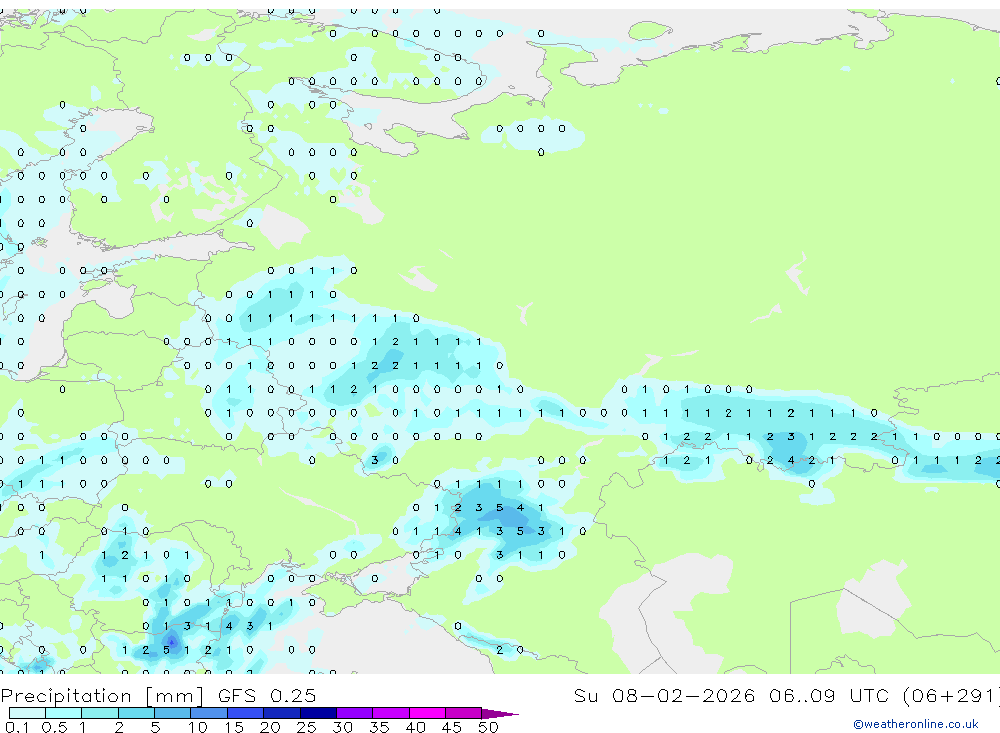Click the '40' legend scale label
Screen dimensions: 1000x733
415,727
